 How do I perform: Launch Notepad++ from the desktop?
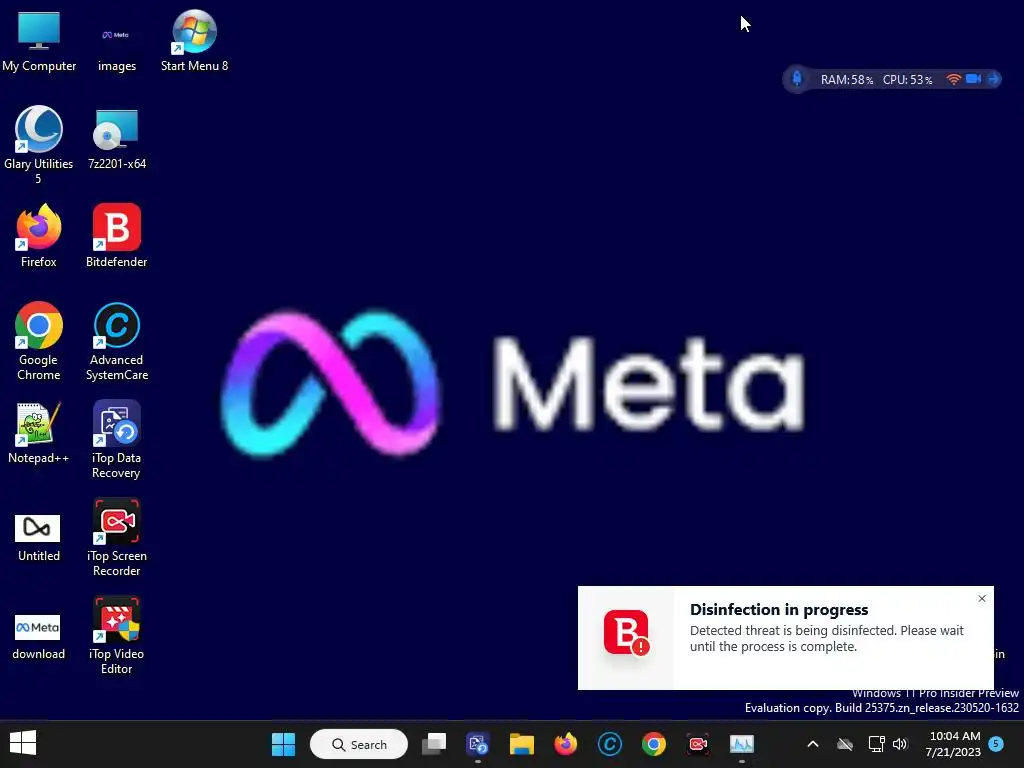pos(39,432)
